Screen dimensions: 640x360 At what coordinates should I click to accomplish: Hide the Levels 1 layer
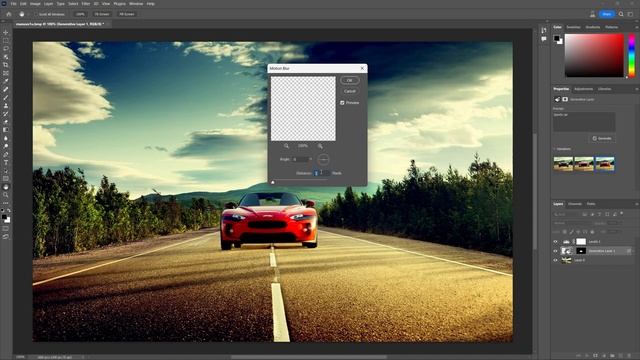pos(555,242)
